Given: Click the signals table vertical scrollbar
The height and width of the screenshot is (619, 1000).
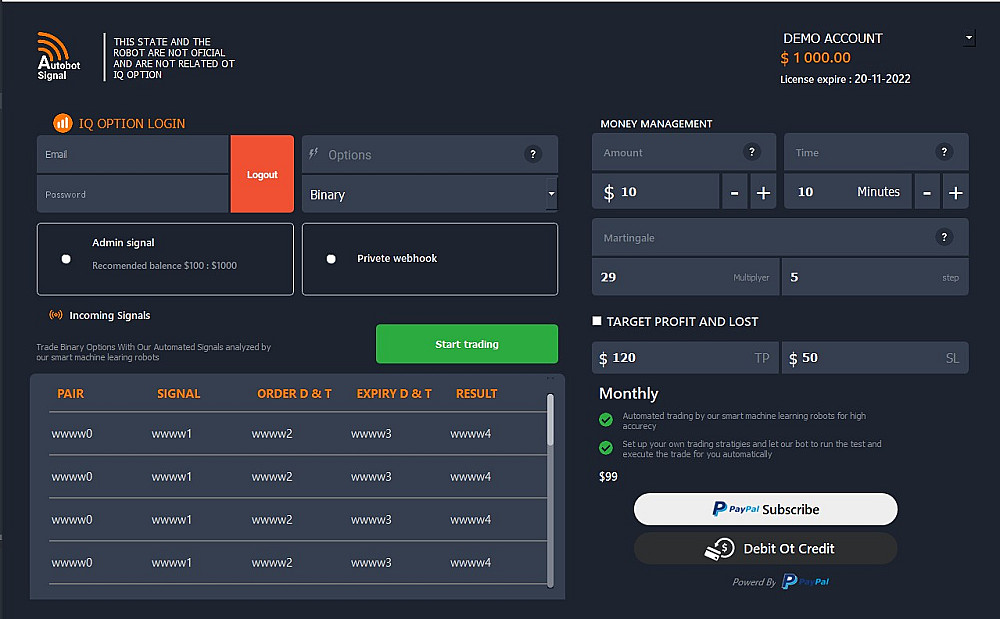Looking at the screenshot, I should [550, 490].
